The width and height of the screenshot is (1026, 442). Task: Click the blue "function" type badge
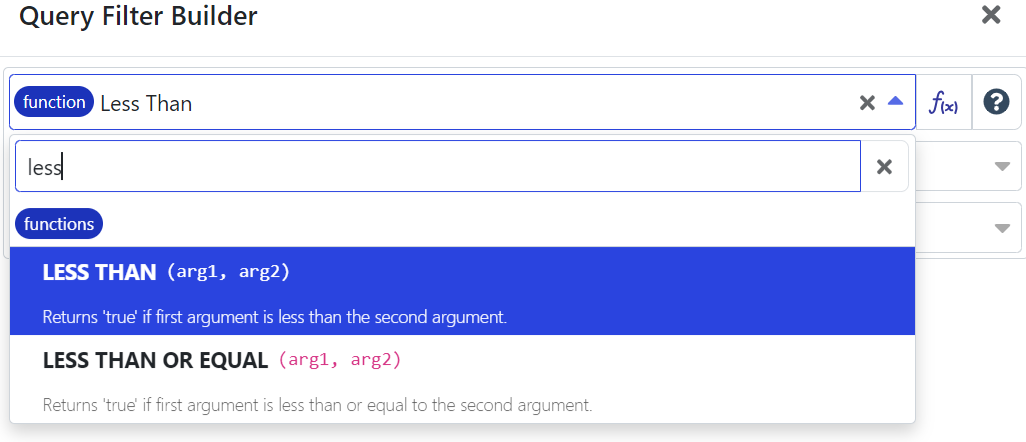54,102
